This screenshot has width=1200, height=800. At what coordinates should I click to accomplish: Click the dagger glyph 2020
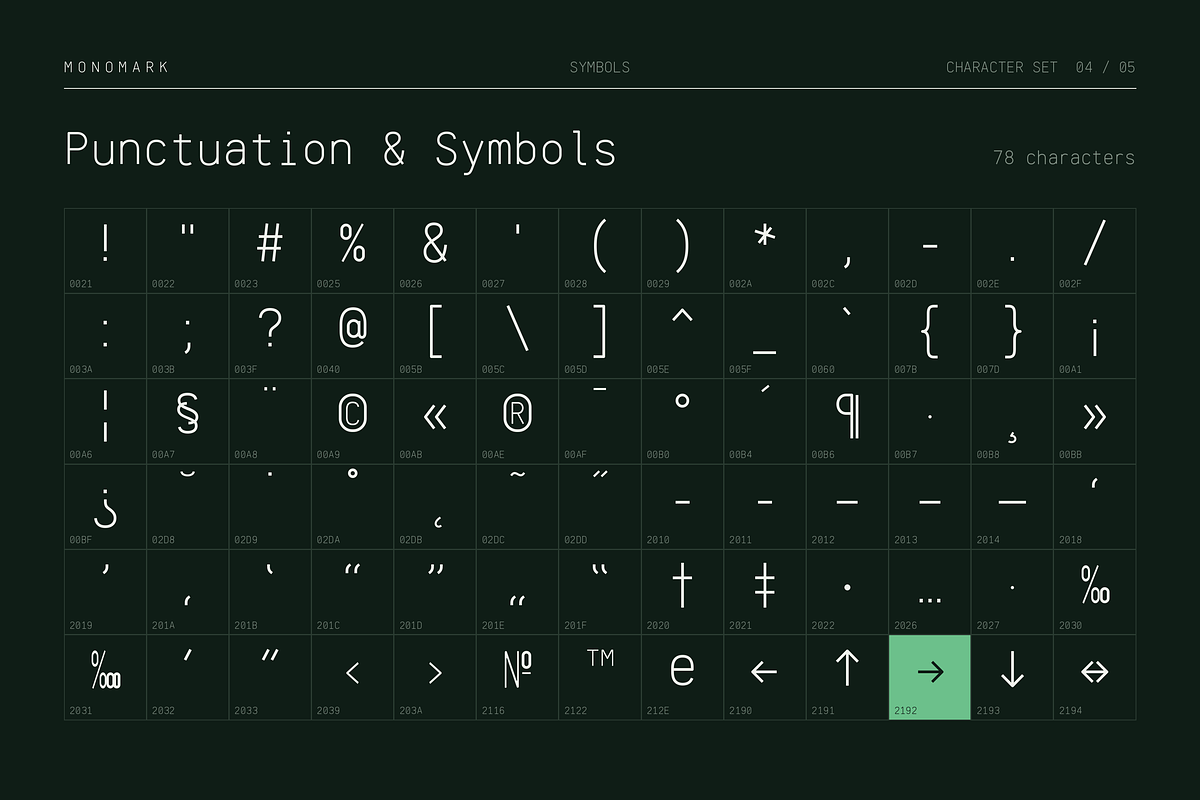pos(681,591)
